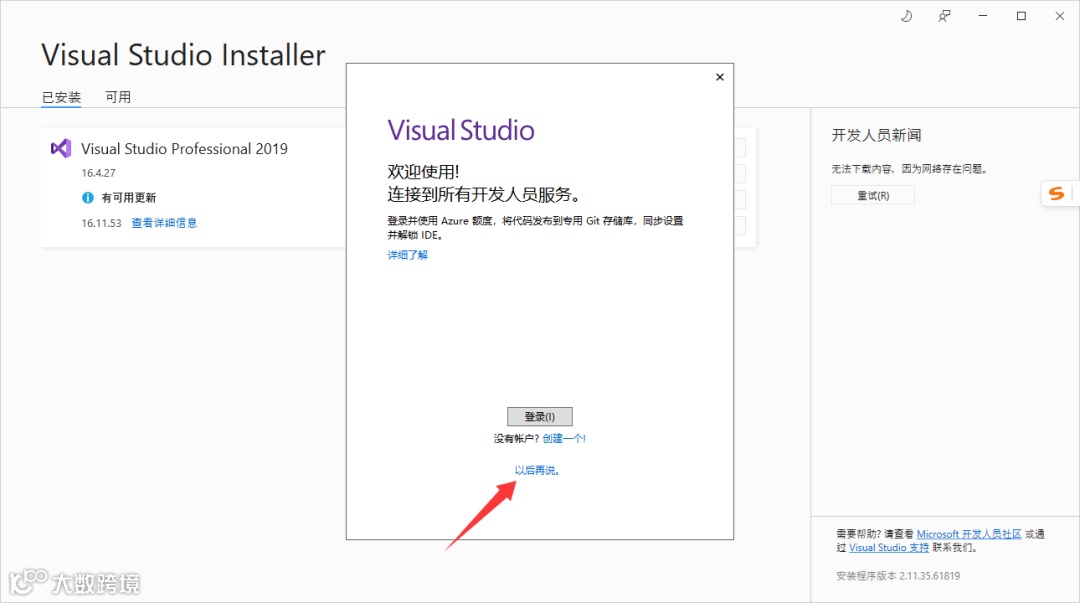Open the feedback icon in title bar
1080x603 pixels.
[944, 16]
